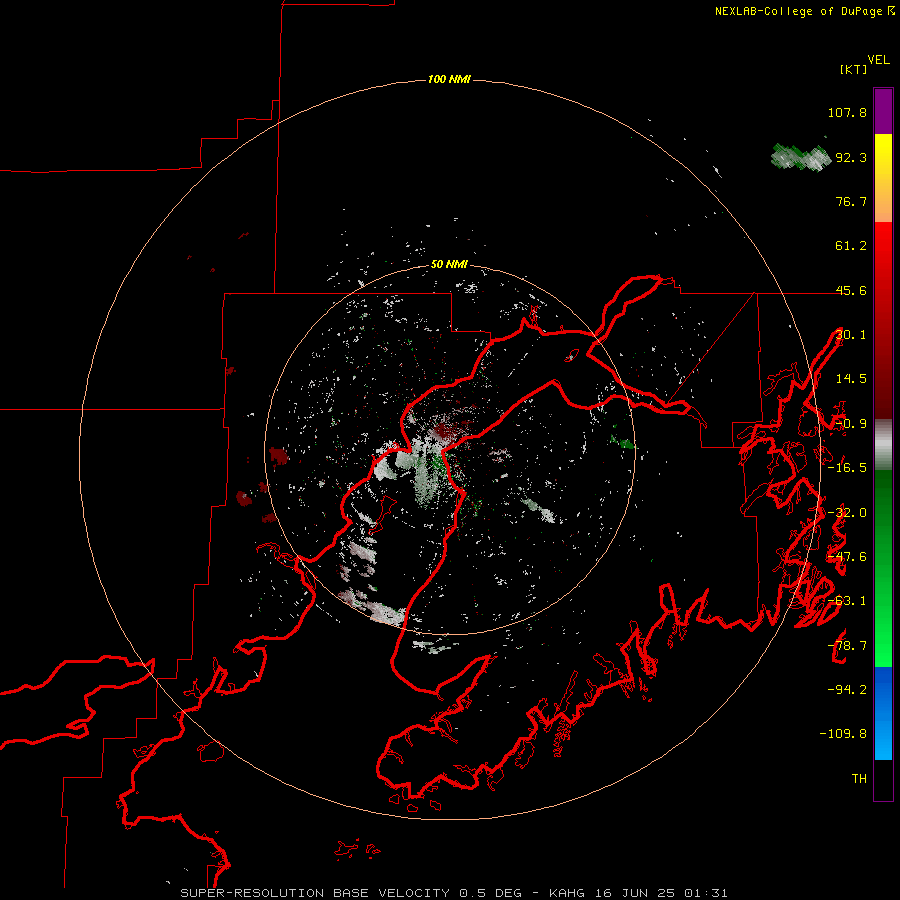Select the -78.7 legend value
The image size is (900, 900).
847,646
